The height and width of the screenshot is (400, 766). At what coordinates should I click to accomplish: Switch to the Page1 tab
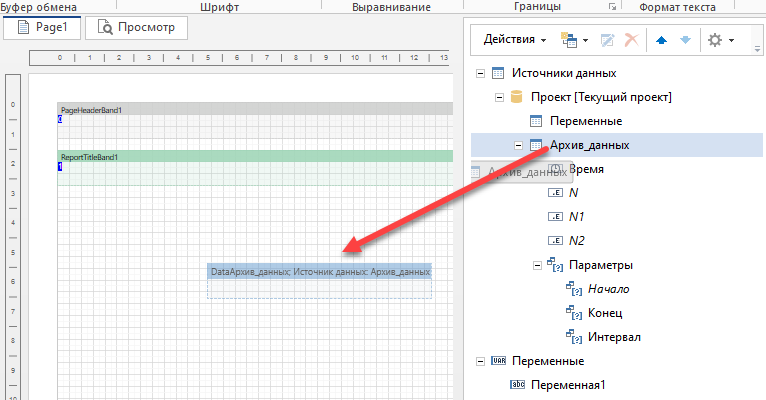pos(43,27)
